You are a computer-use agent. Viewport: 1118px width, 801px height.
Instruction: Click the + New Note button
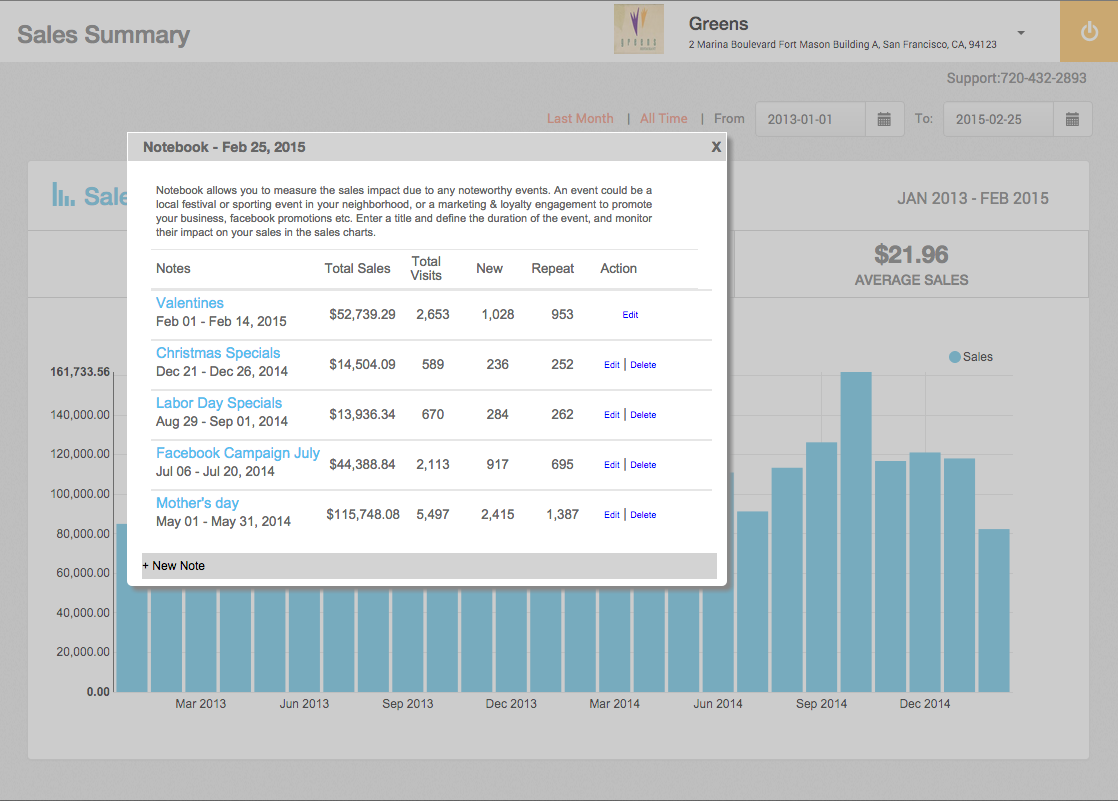429,566
